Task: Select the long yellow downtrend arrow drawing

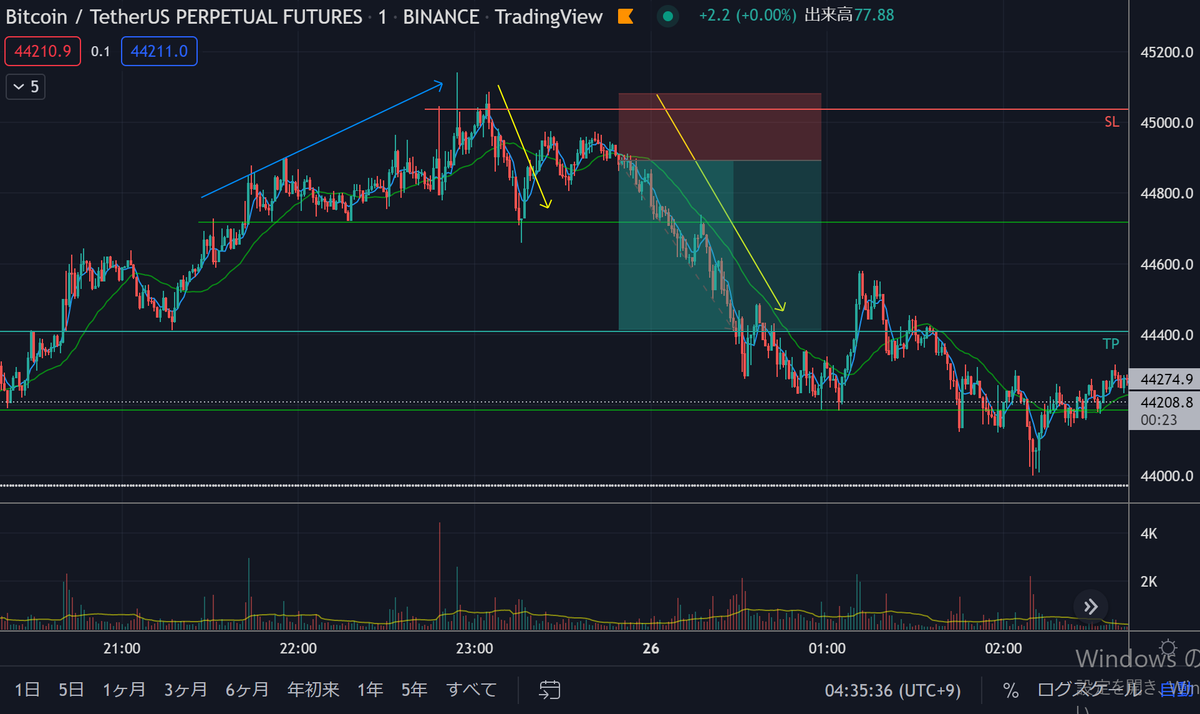Action: (720, 200)
